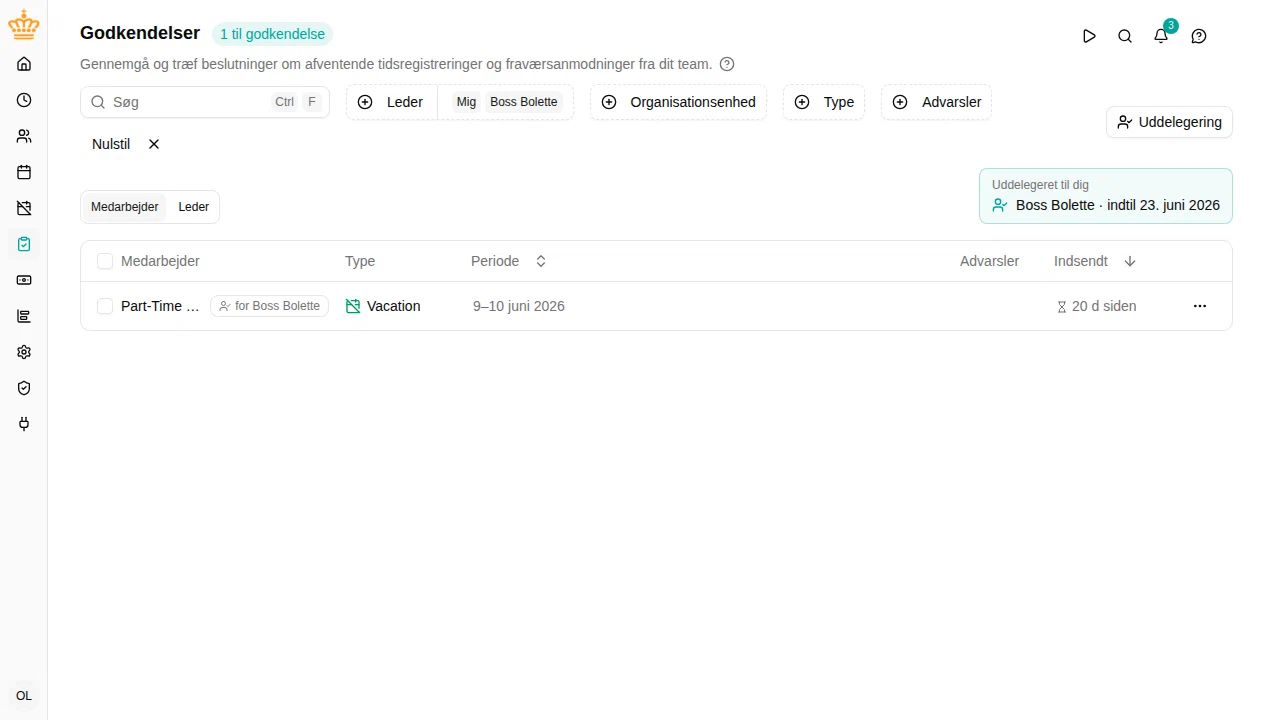The image size is (1280, 720).
Task: Click the 'Mig Boss Bolette' filter value
Action: [506, 102]
